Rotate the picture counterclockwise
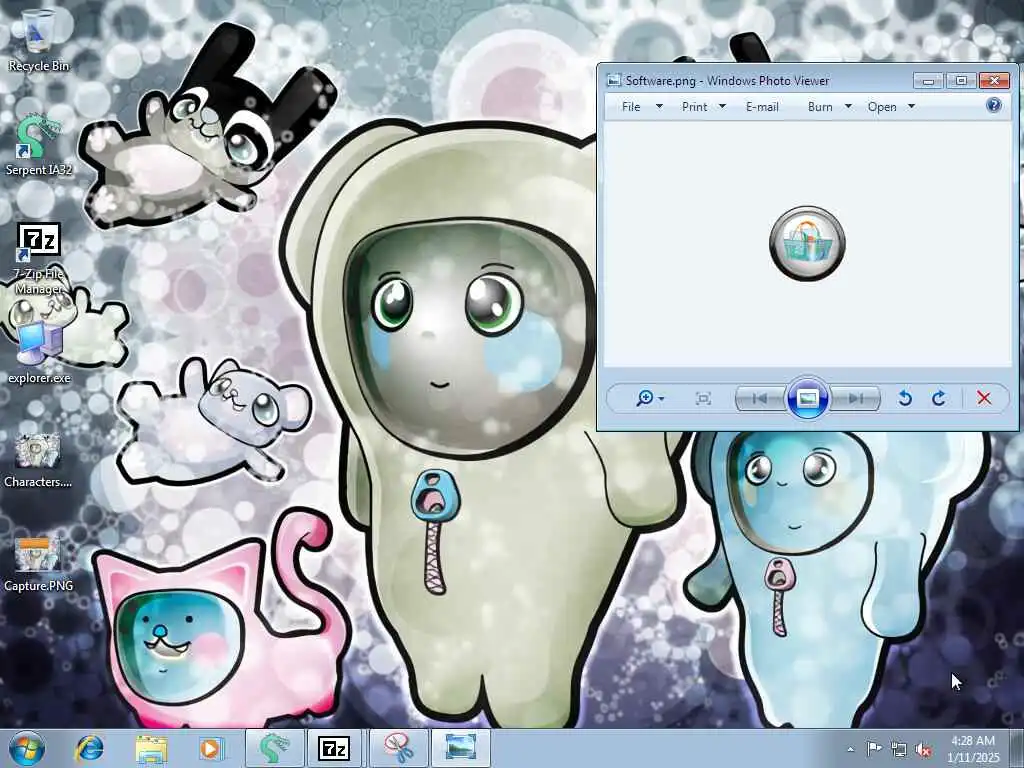Image resolution: width=1024 pixels, height=768 pixels. [x=904, y=398]
